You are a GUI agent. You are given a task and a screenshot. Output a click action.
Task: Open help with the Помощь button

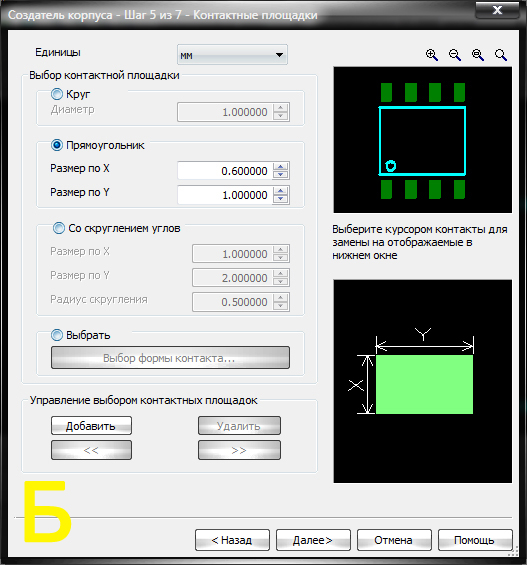point(475,540)
